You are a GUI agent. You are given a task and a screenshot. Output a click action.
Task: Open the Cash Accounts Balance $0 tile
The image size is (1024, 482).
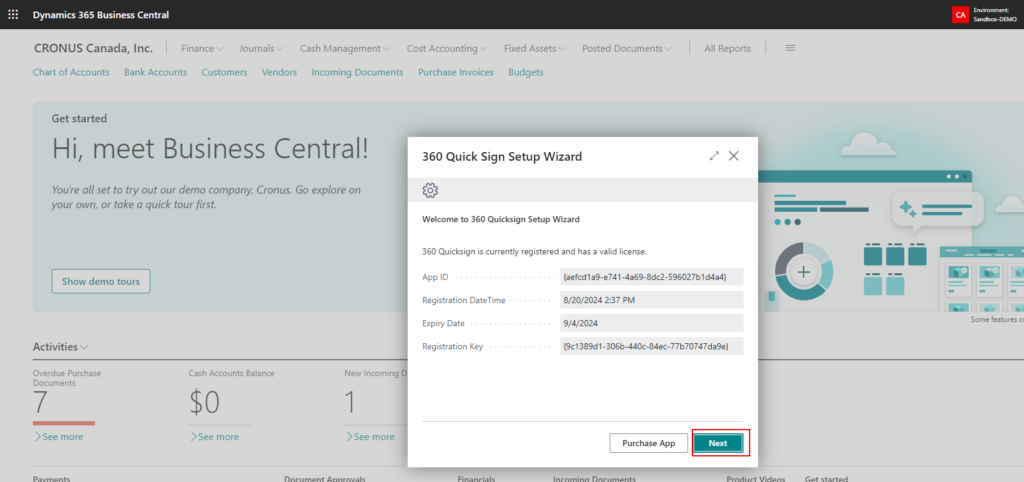pos(204,403)
